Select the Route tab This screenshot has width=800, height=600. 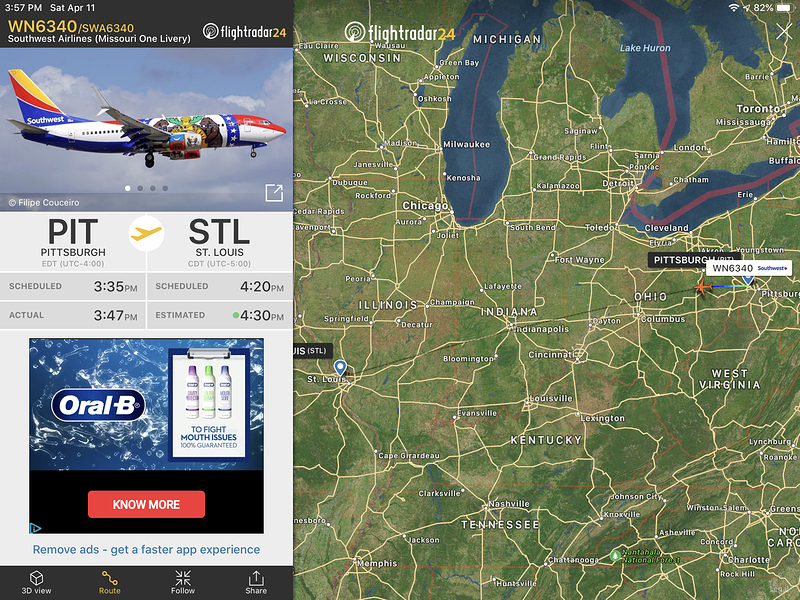point(110,582)
